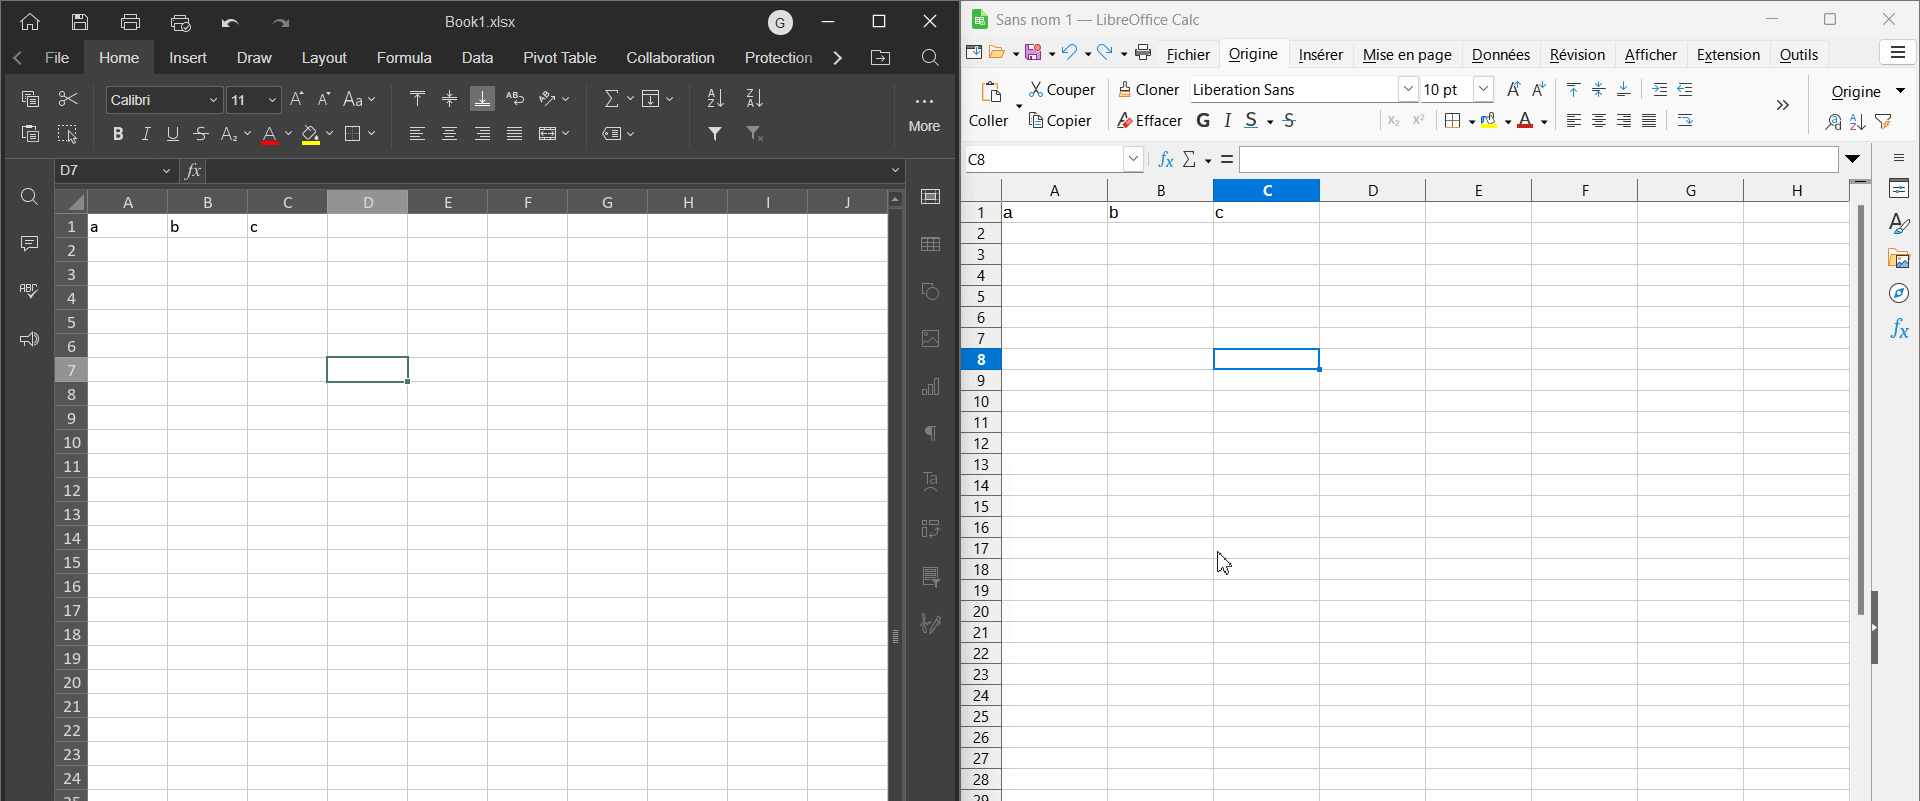Open C8 name box dropdown in LibreOffice
This screenshot has height=801, width=1920.
(1133, 159)
